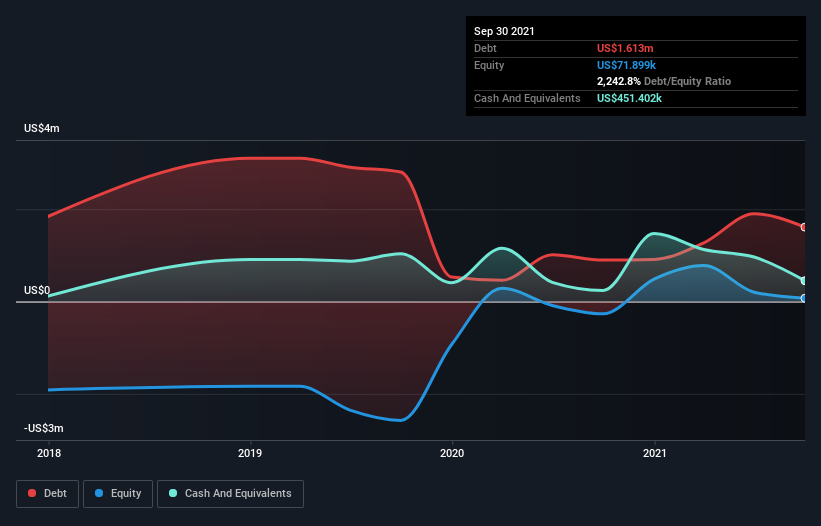Click Cash And Equivalents label in tooltip

[x=527, y=98]
